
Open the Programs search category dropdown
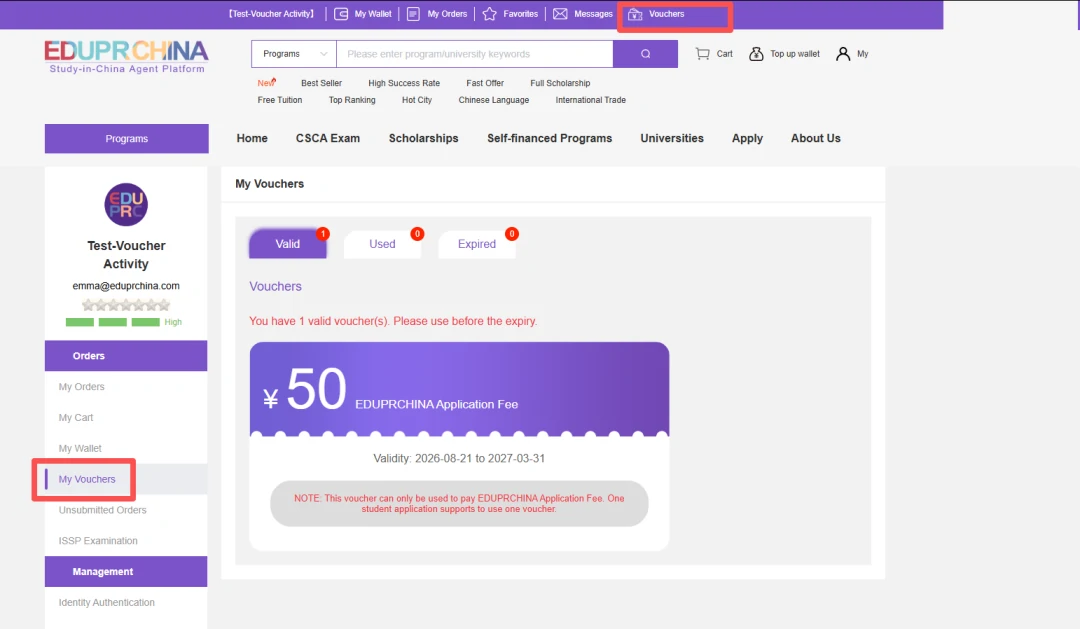click(x=294, y=54)
